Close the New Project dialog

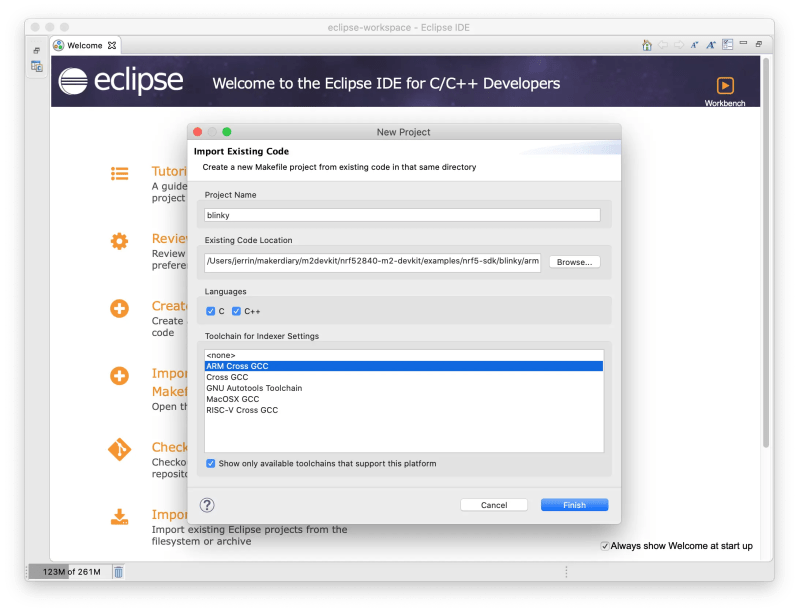198,132
